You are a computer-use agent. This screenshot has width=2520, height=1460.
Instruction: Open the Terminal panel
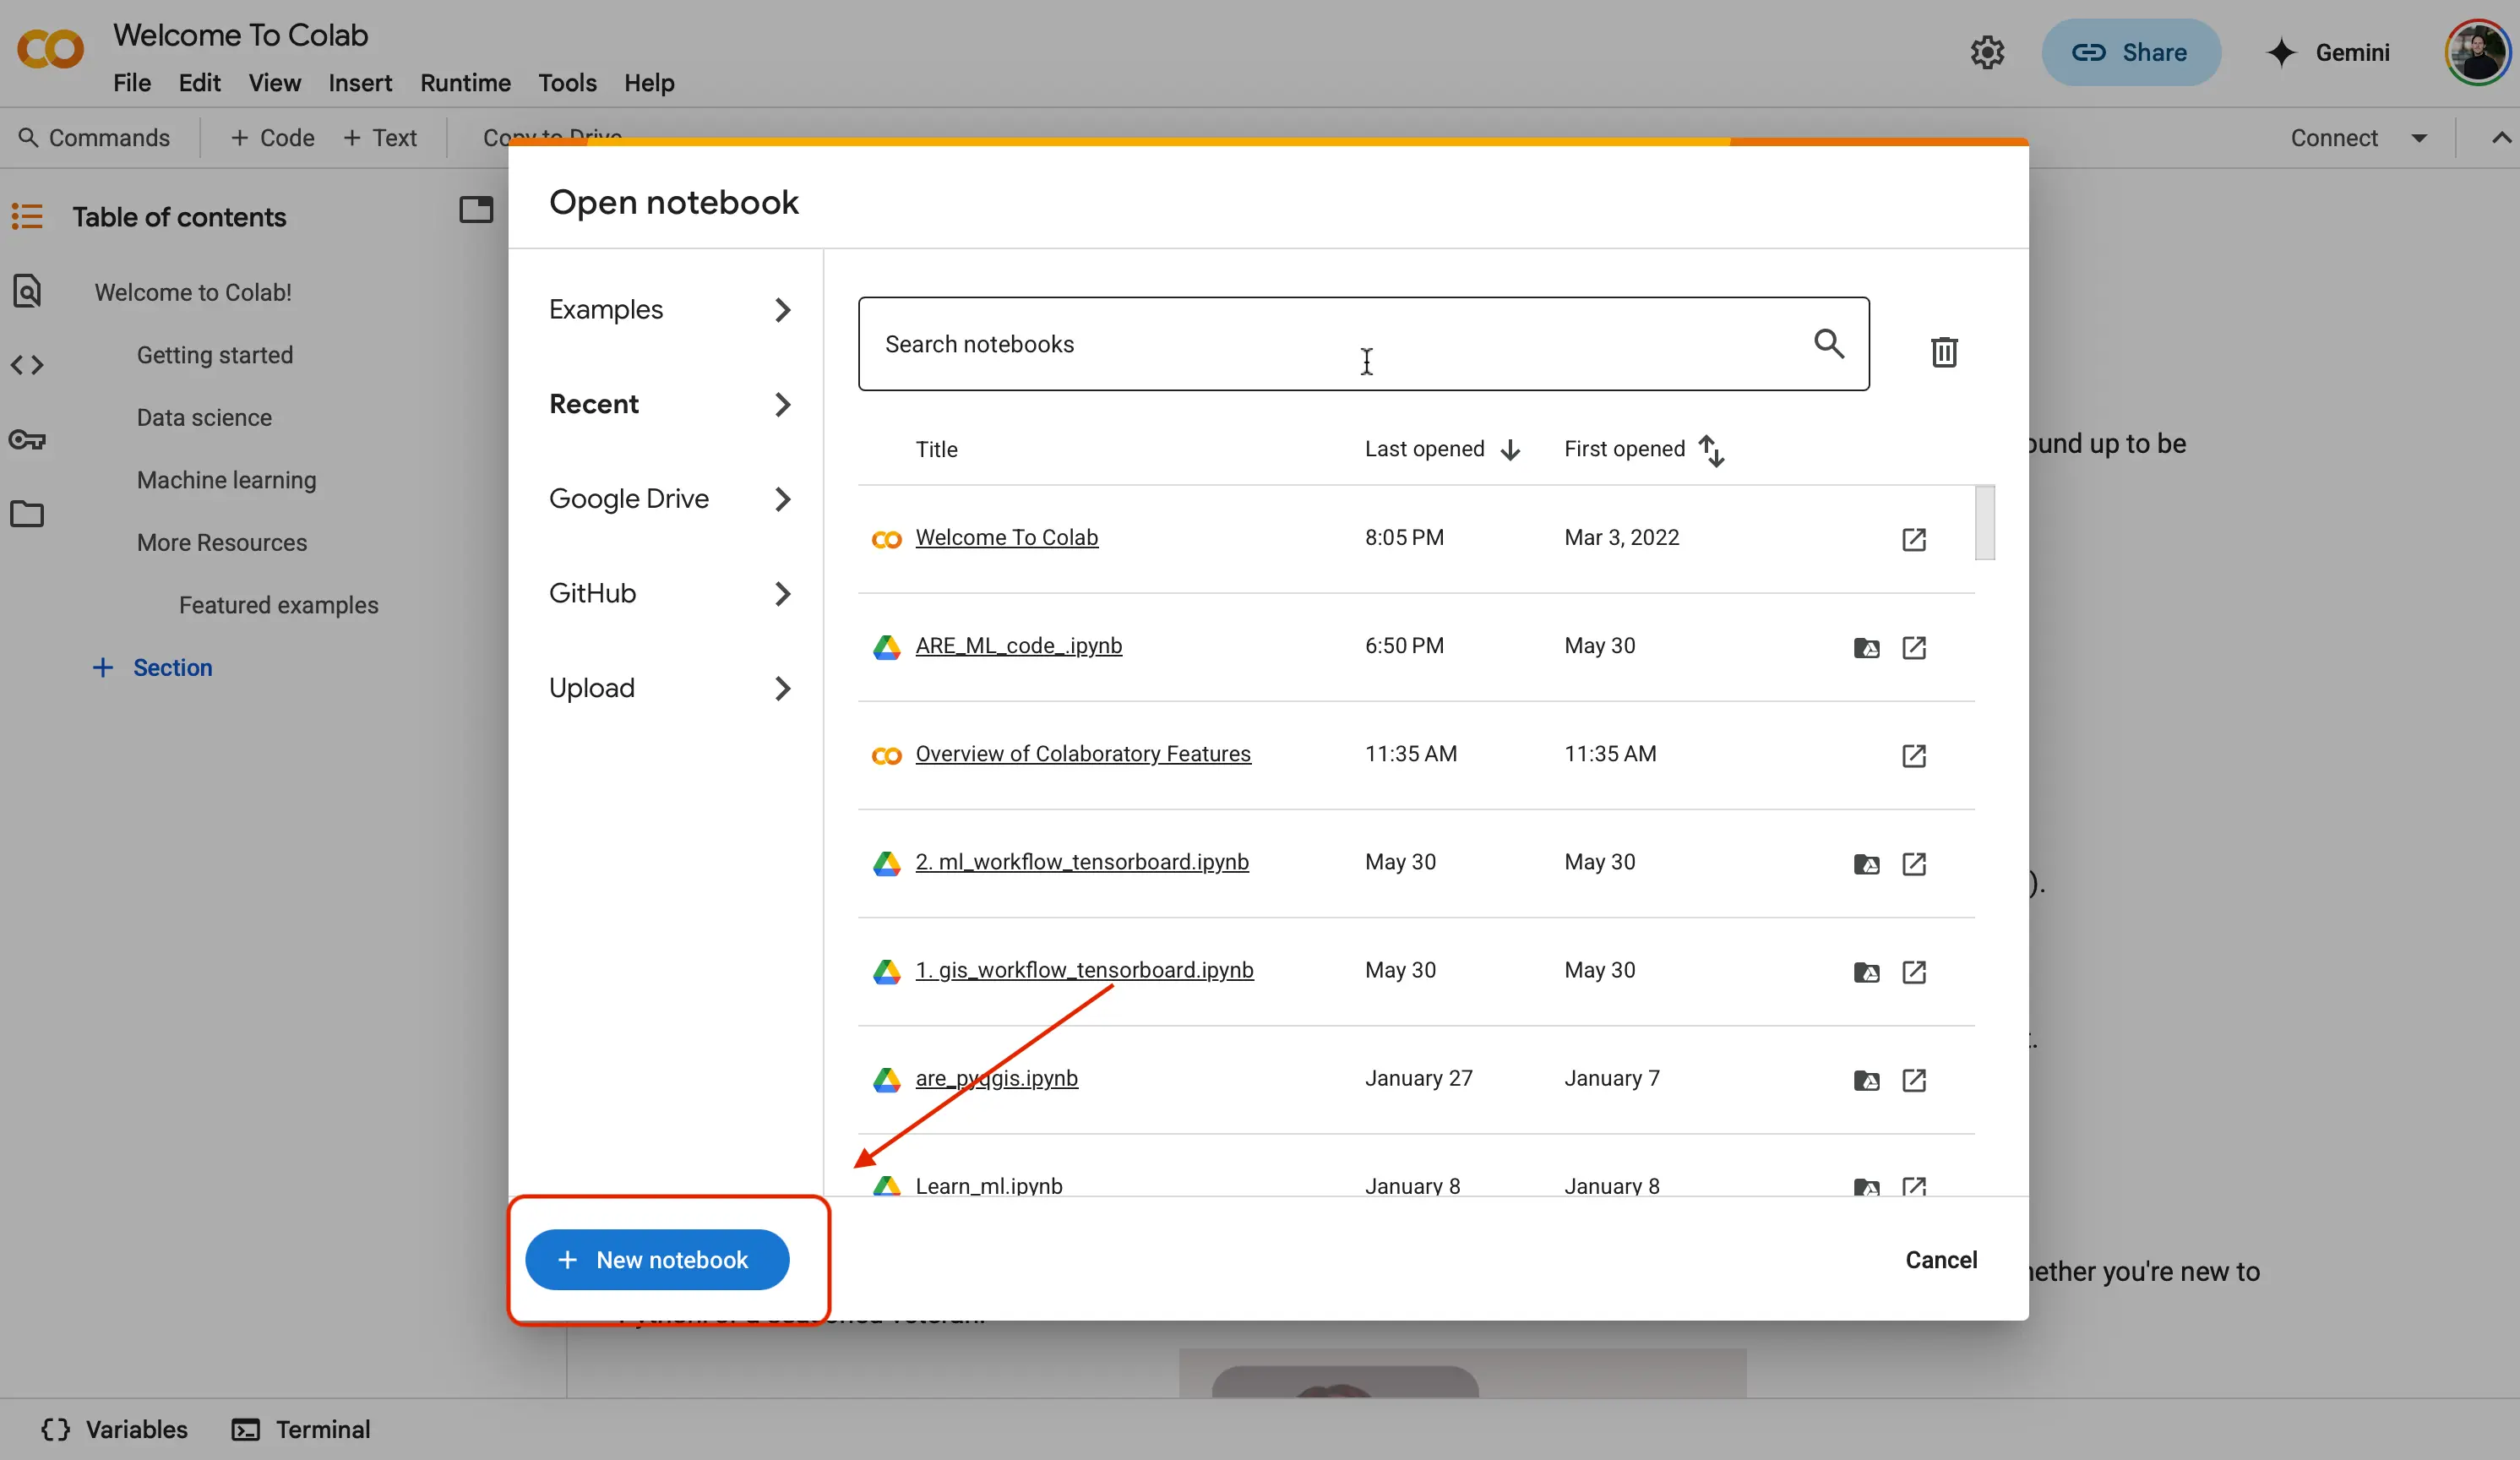301,1429
